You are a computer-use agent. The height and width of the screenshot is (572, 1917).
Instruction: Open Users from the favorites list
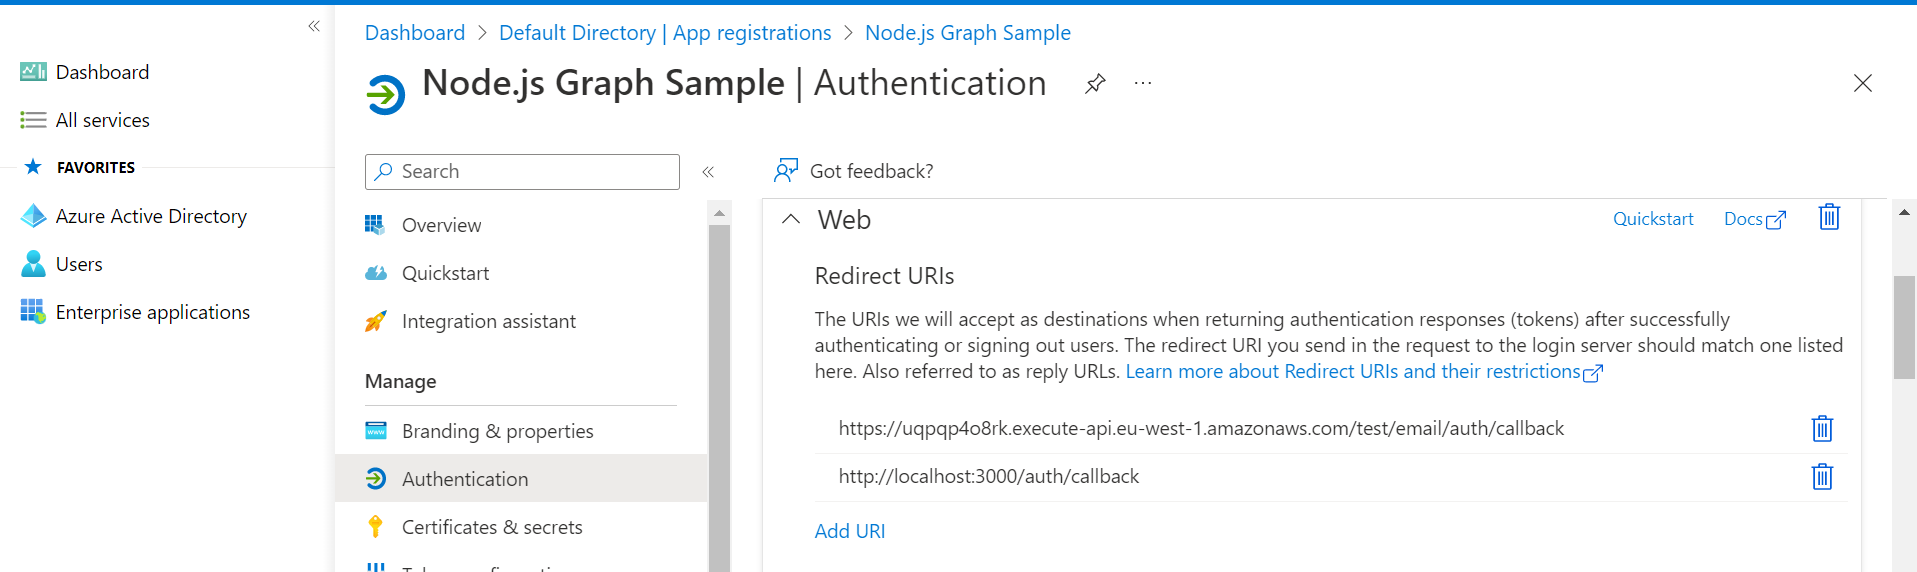point(79,264)
